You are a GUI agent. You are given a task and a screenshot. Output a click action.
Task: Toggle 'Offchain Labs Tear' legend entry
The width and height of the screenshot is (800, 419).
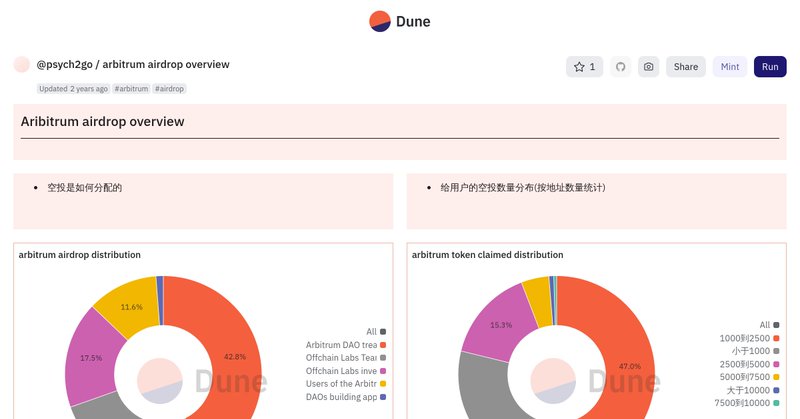coord(346,358)
